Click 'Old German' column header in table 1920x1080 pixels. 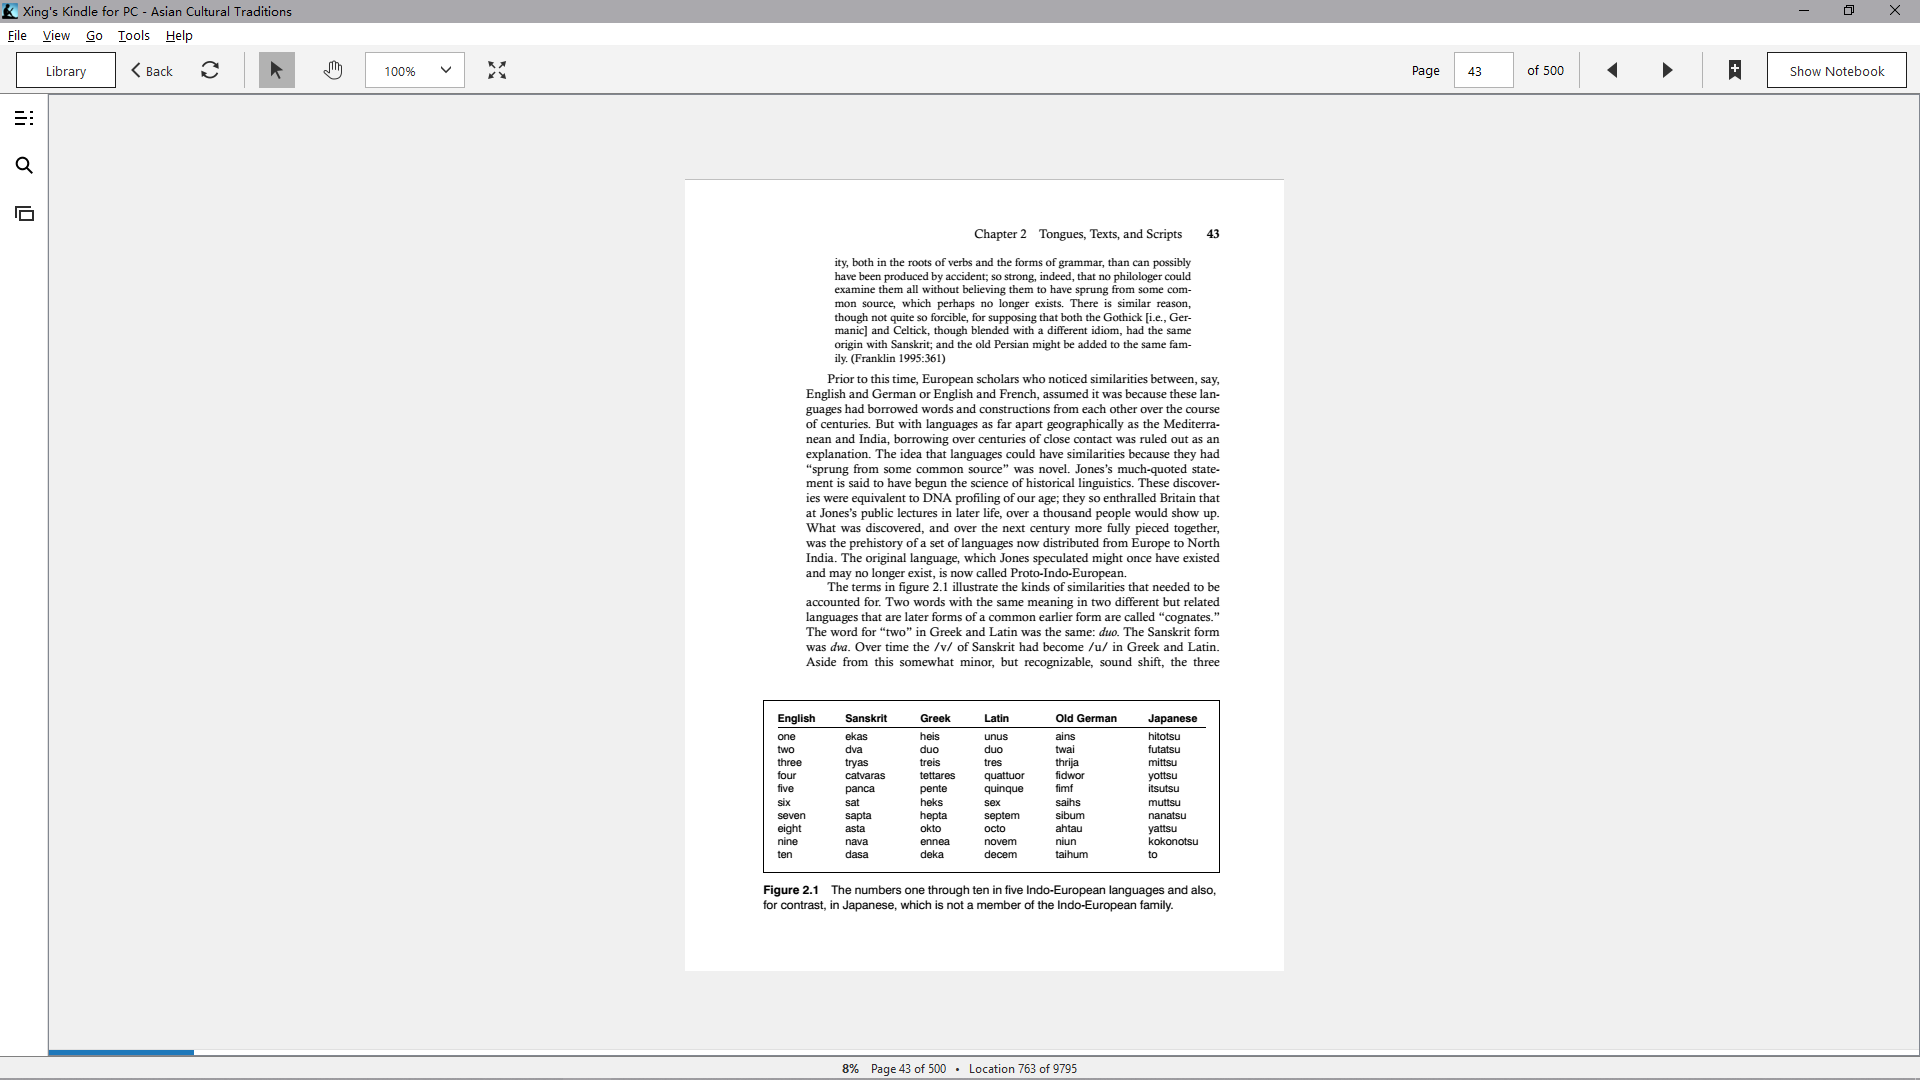[x=1086, y=718]
